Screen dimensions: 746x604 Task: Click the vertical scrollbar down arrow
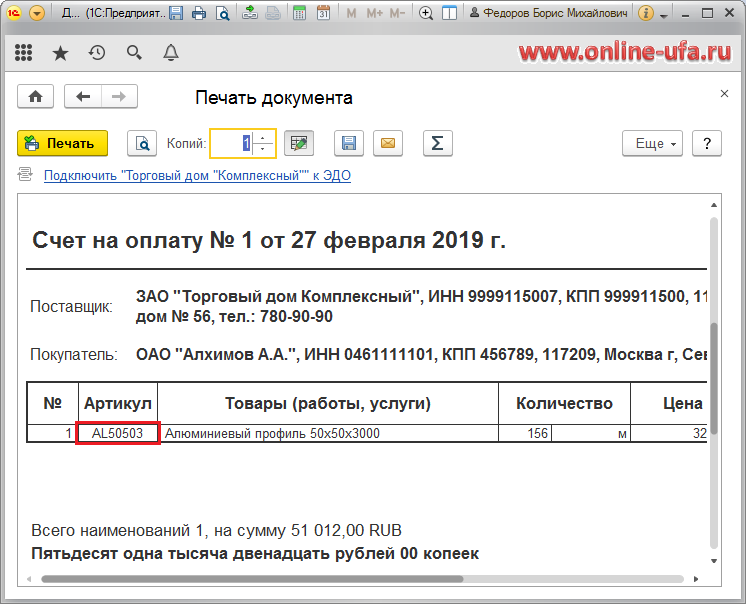click(x=714, y=561)
